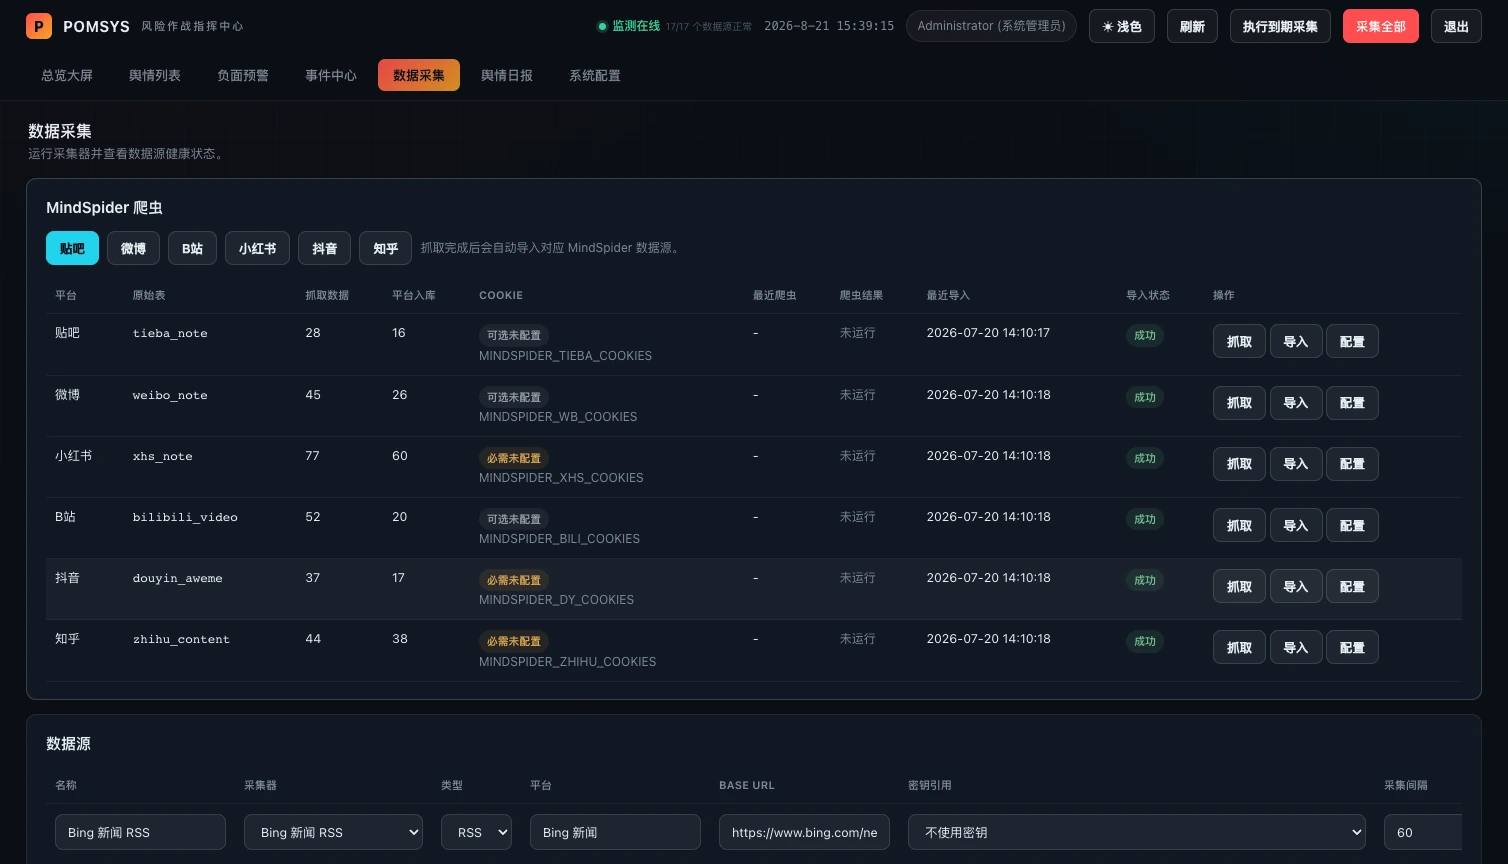
Task: Click the 成功 badge in 知乎 row
Action: tap(1145, 641)
